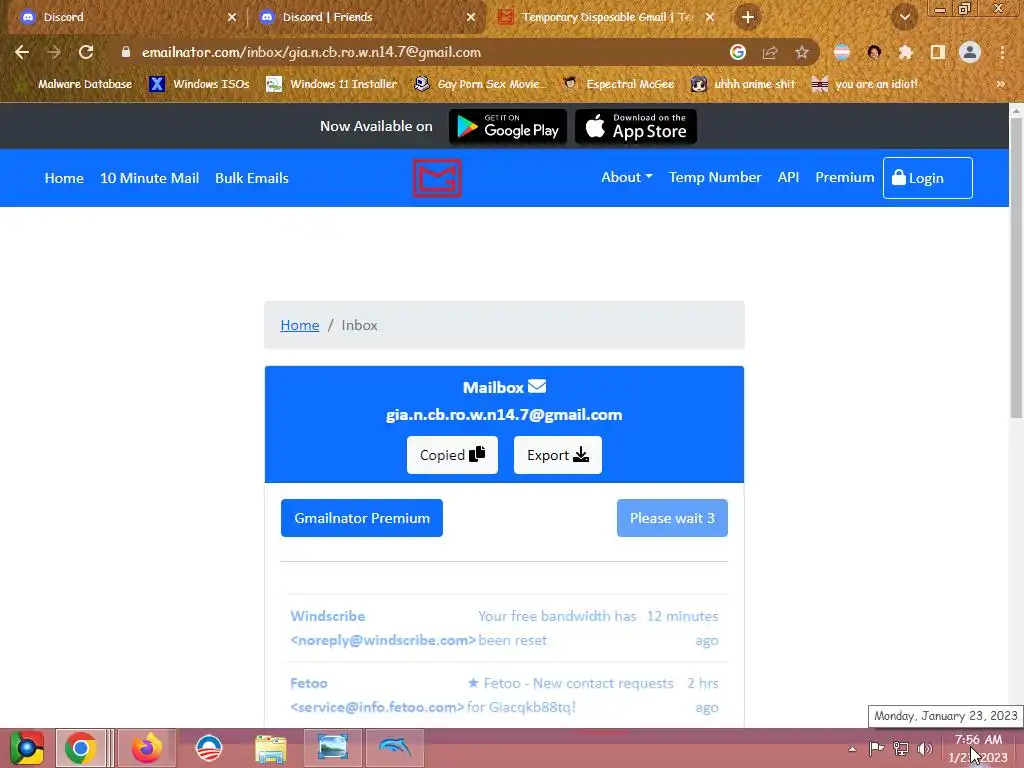Click the Login button

(927, 178)
